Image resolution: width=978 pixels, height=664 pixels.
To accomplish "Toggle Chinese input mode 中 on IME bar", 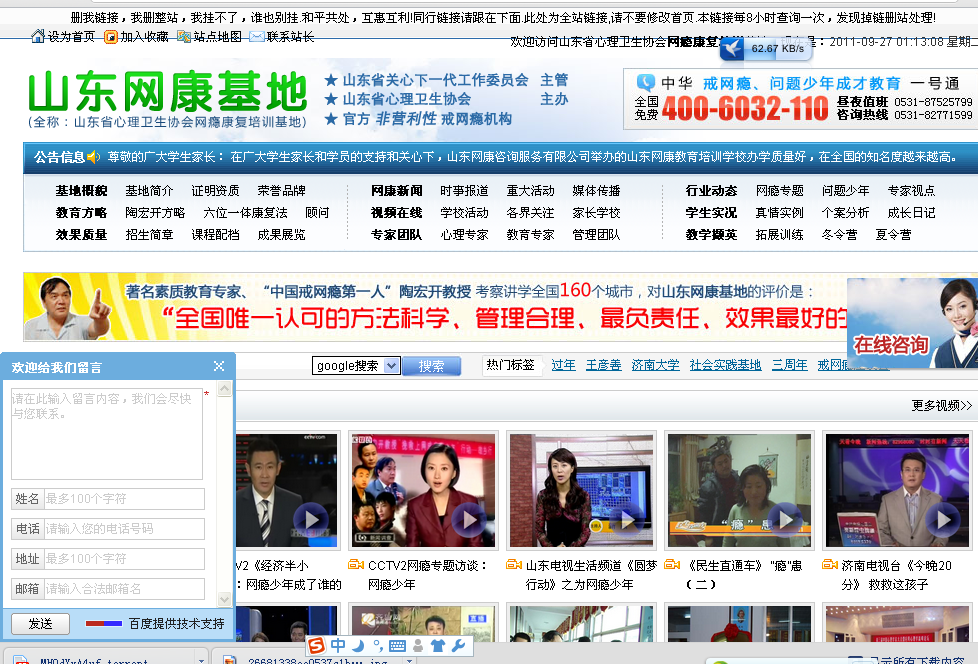I will click(338, 646).
